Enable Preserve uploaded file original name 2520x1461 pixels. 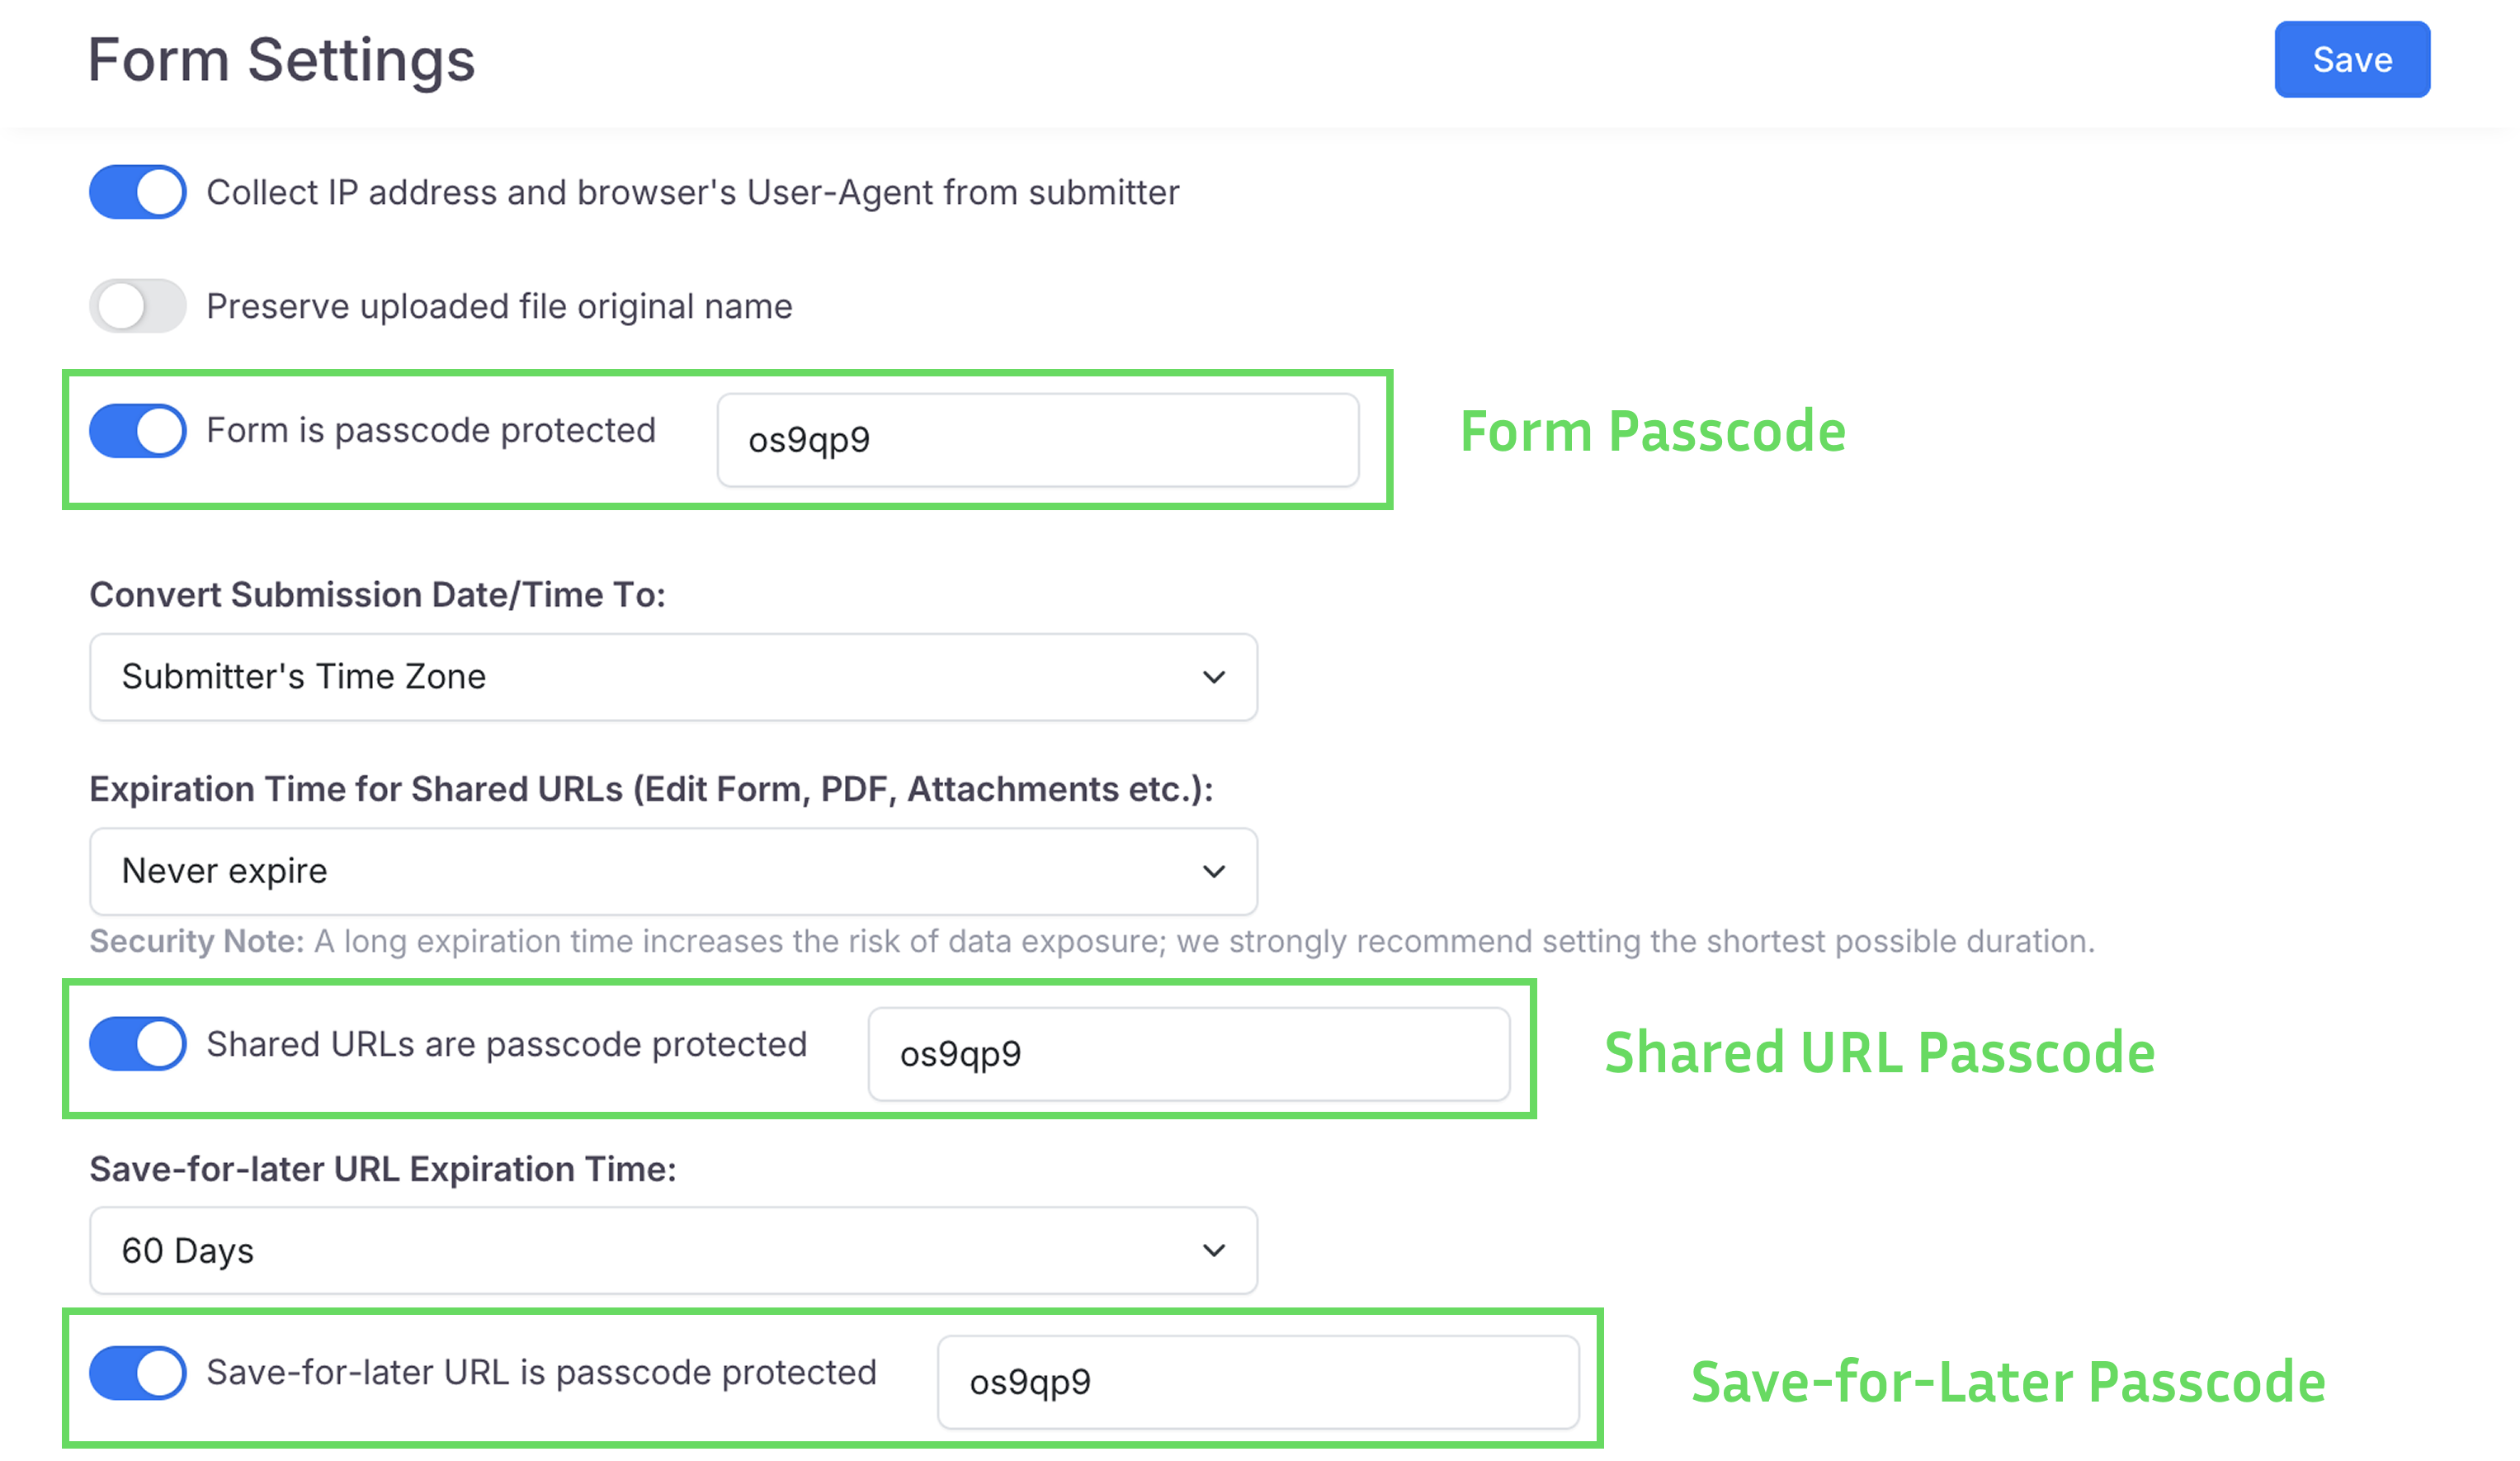(138, 306)
